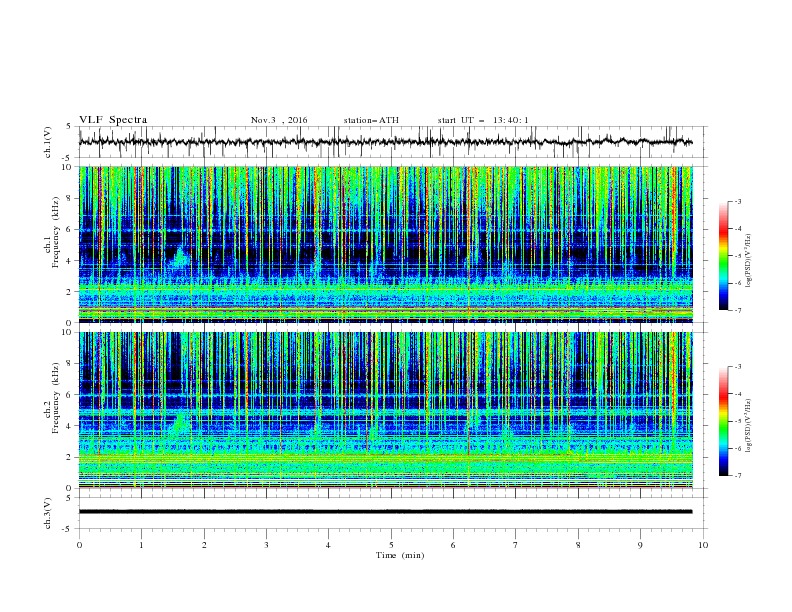Viewport: 792px width, 612px height.
Task: Click the bright blob near 1.6 min in ch.2 spectrogram
Action: coord(179,423)
